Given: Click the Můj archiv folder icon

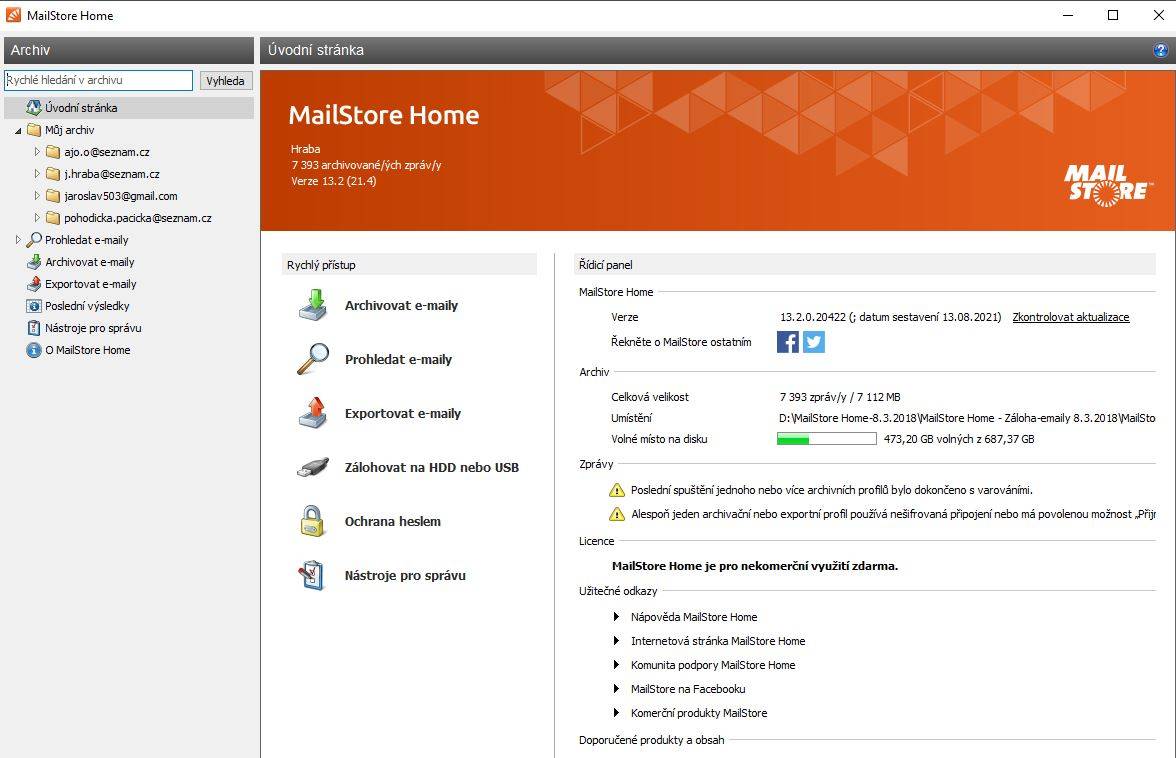Looking at the screenshot, I should click(x=34, y=130).
